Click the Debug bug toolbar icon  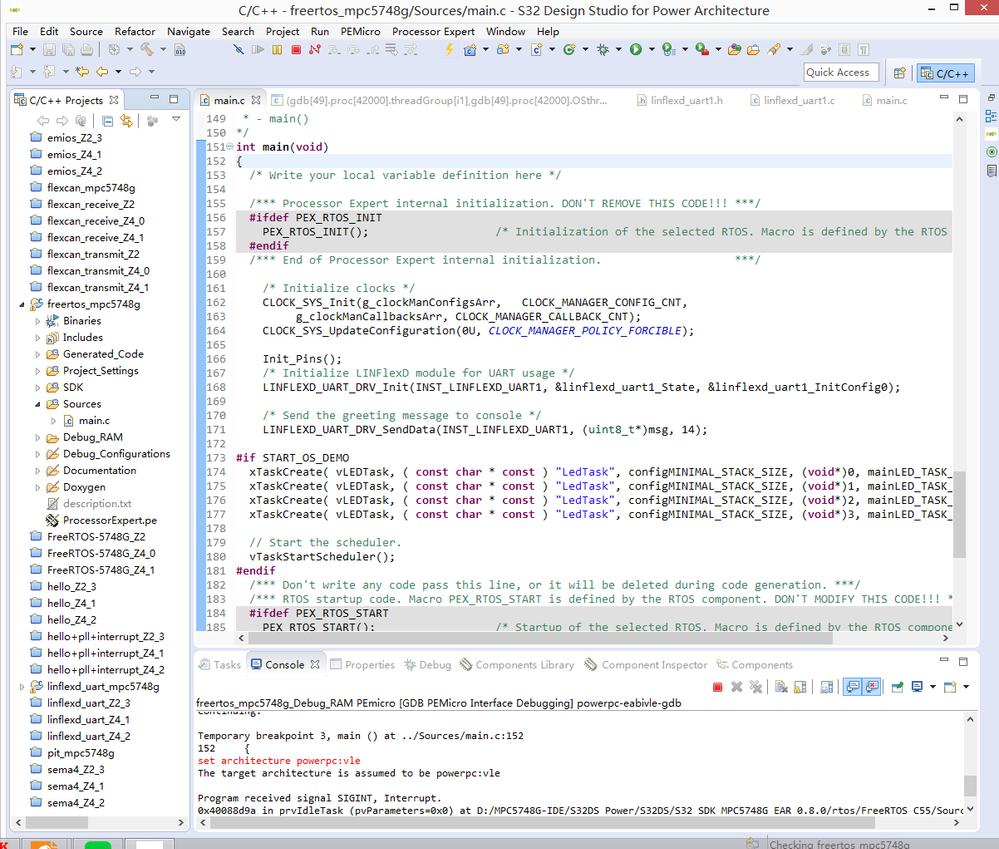602,49
